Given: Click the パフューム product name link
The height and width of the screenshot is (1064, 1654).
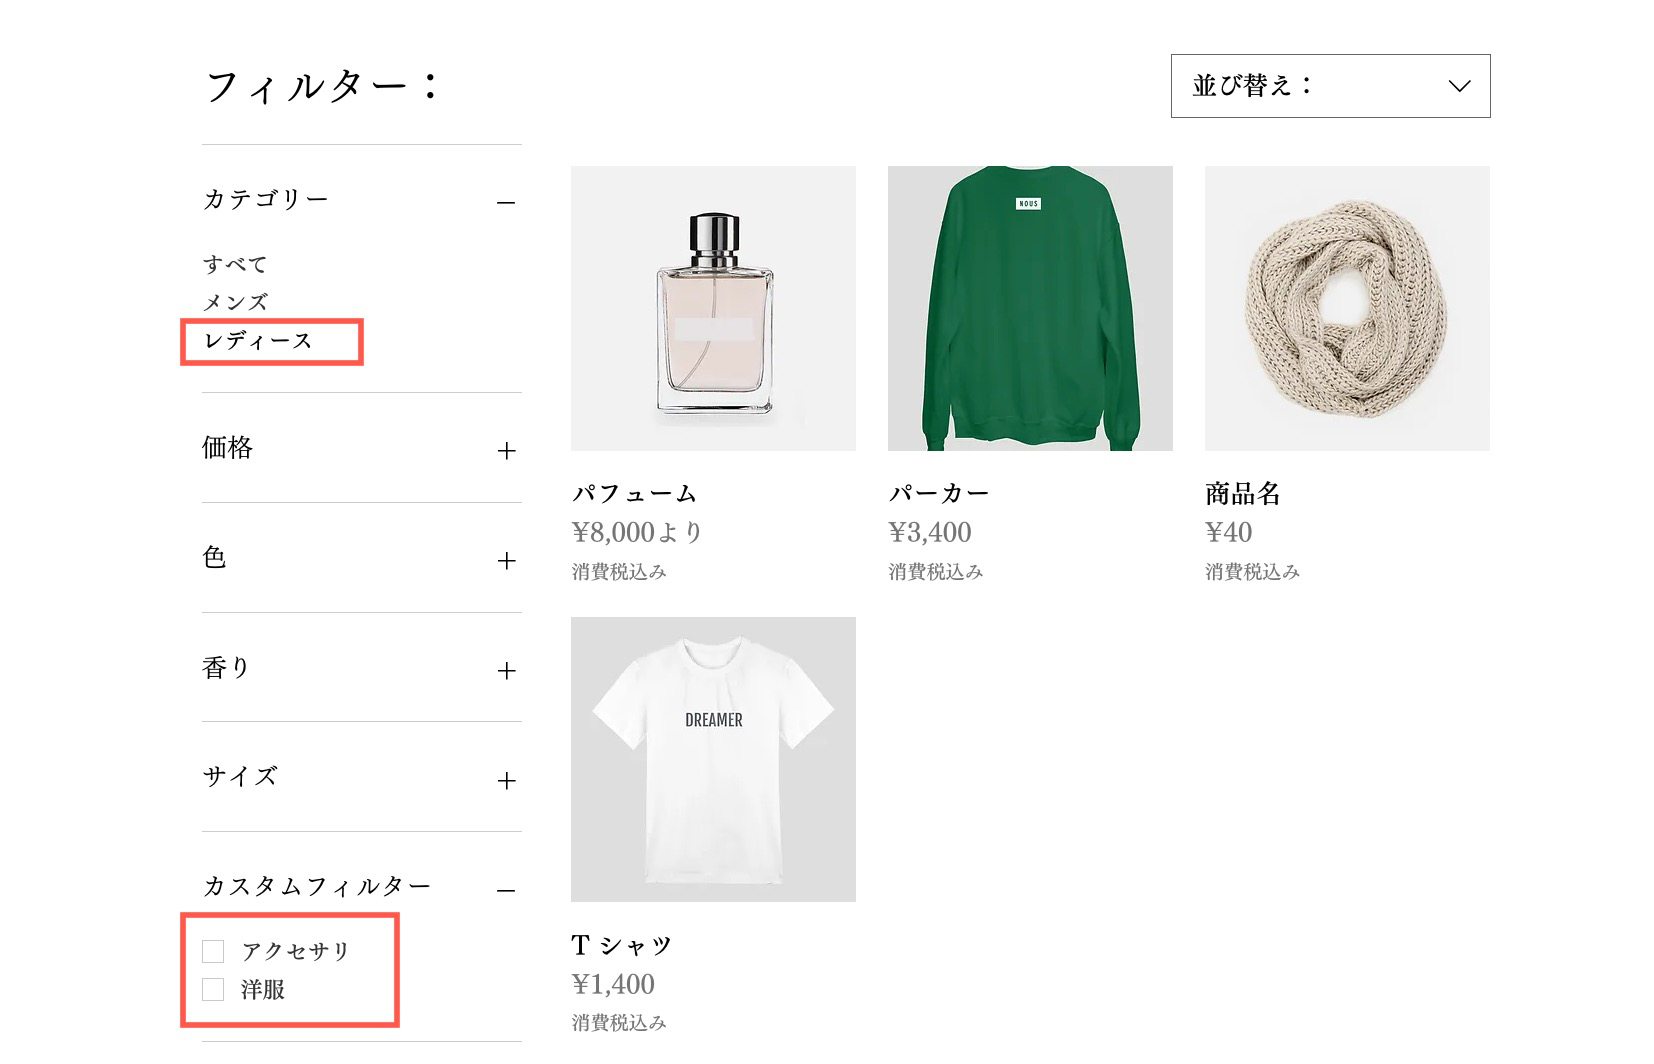Looking at the screenshot, I should (x=634, y=493).
